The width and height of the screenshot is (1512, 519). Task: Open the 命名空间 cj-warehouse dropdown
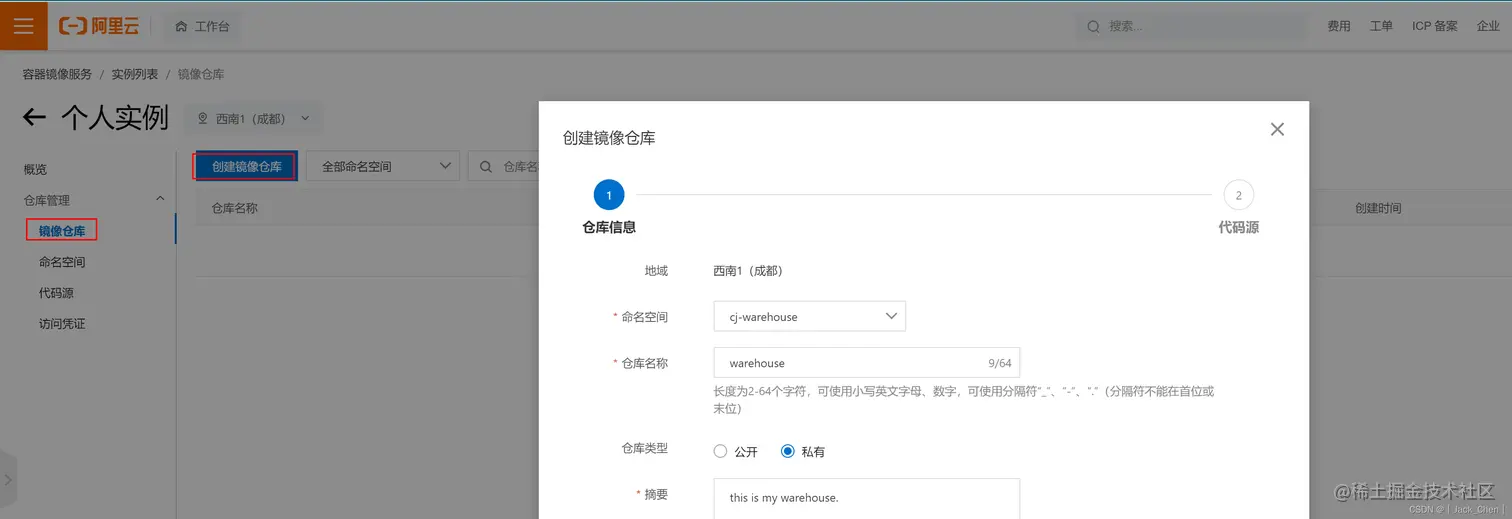click(x=810, y=316)
